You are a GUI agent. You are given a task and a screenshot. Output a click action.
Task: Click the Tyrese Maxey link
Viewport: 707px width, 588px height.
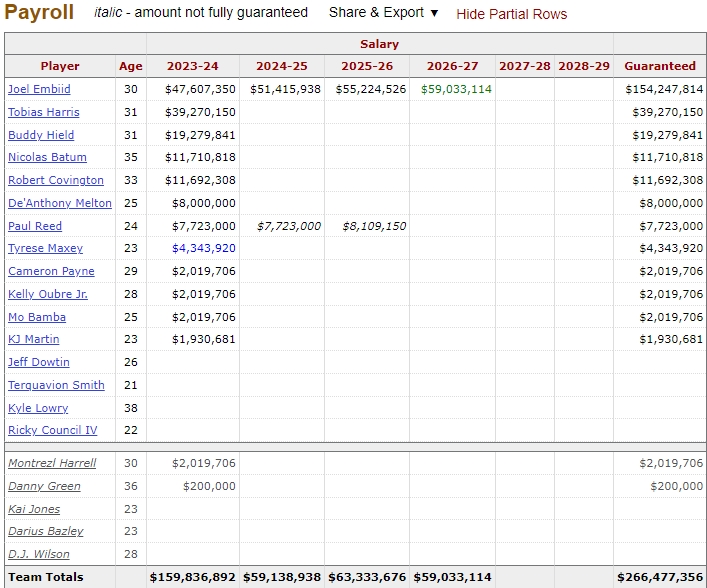[x=45, y=248]
